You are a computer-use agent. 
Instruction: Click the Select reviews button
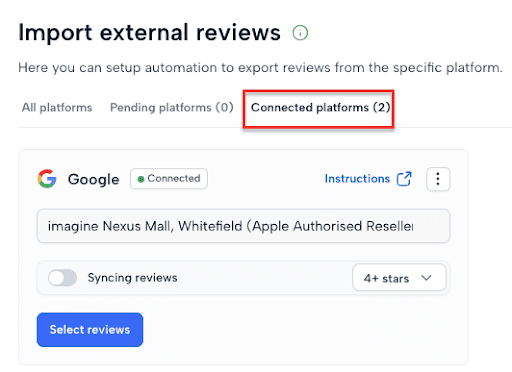coord(90,330)
